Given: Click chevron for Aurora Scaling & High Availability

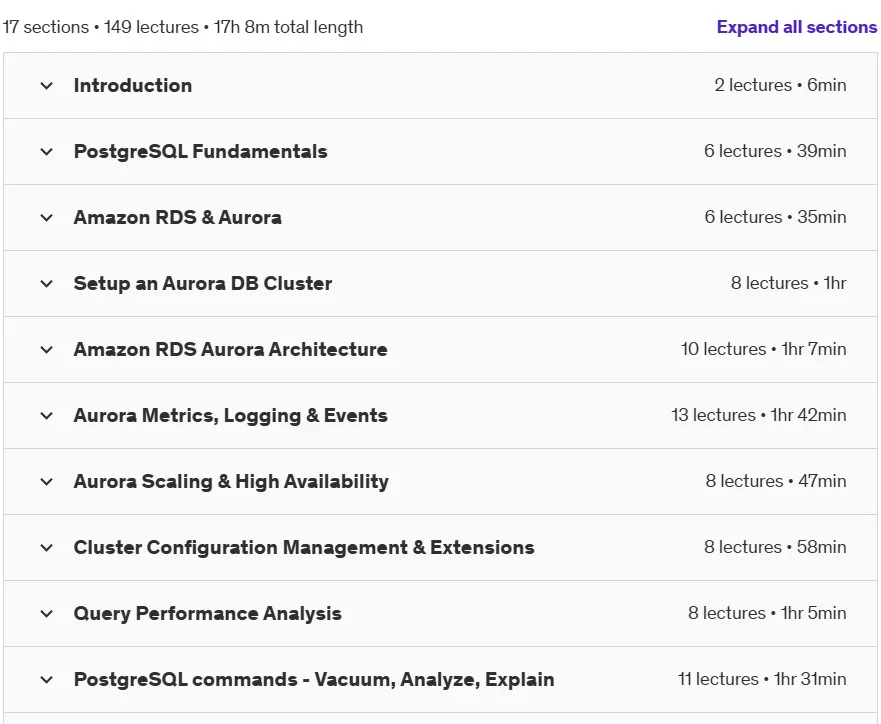Looking at the screenshot, I should coord(47,482).
